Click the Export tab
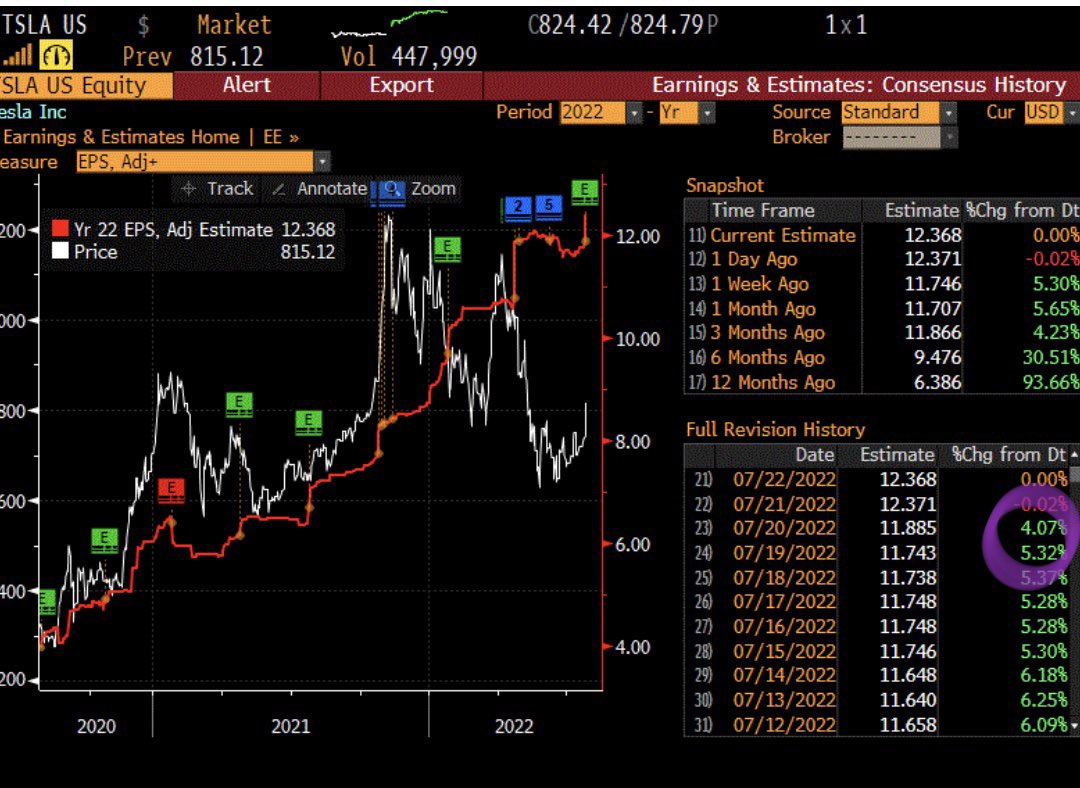This screenshot has height=788, width=1080. pos(402,85)
